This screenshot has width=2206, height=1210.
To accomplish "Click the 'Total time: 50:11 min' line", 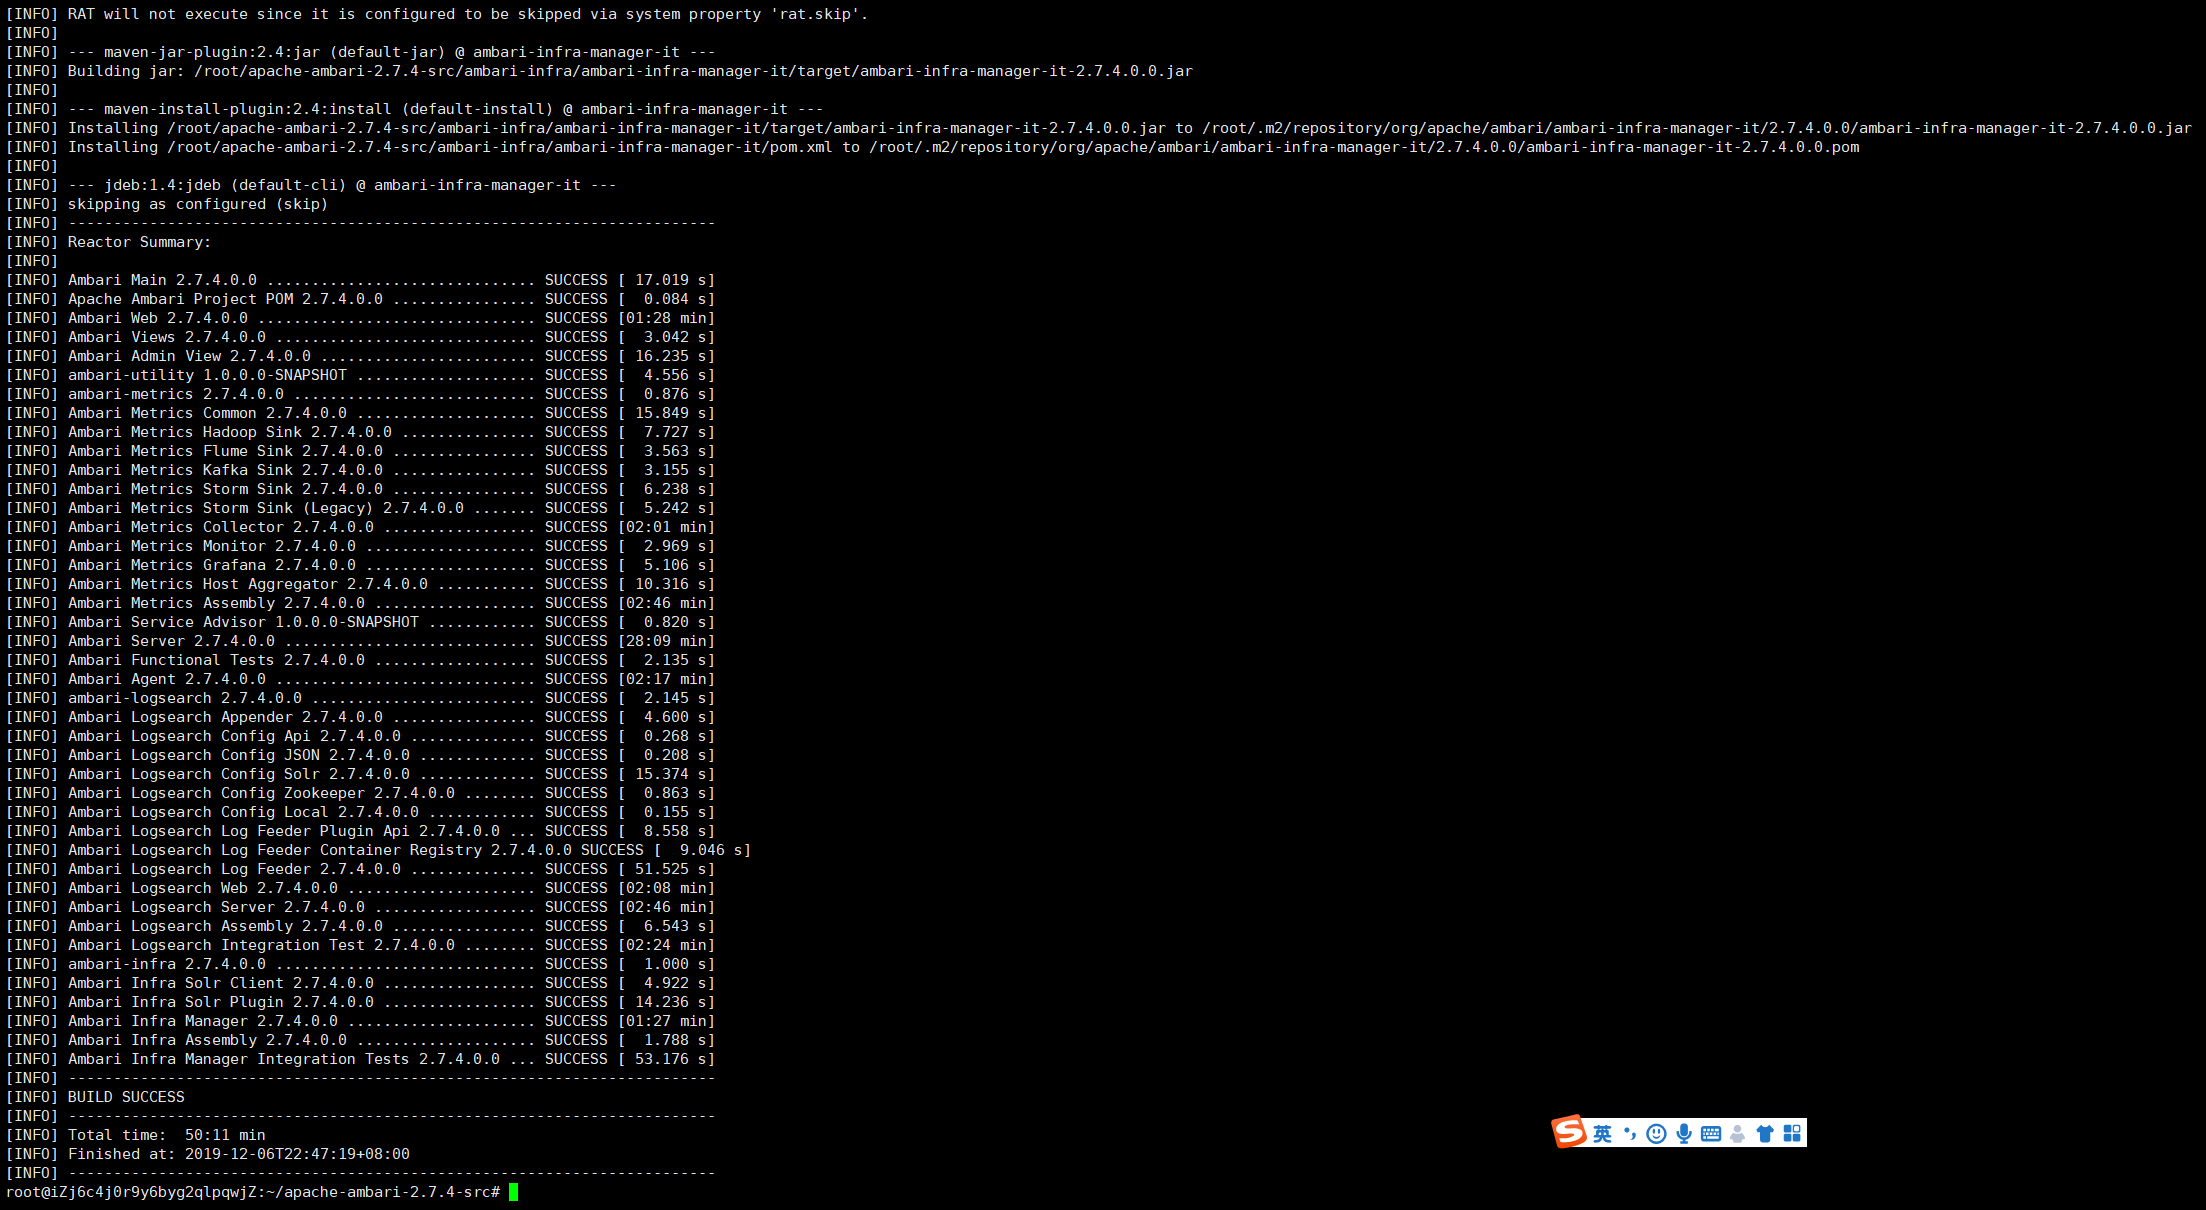I will click(136, 1135).
